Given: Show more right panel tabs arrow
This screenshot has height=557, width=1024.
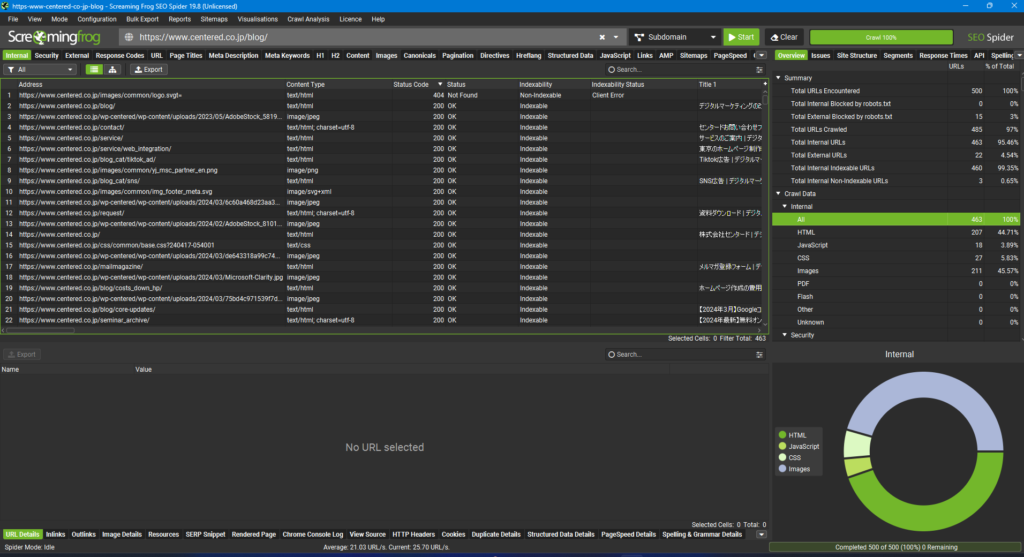Looking at the screenshot, I should pyautogui.click(x=1019, y=56).
